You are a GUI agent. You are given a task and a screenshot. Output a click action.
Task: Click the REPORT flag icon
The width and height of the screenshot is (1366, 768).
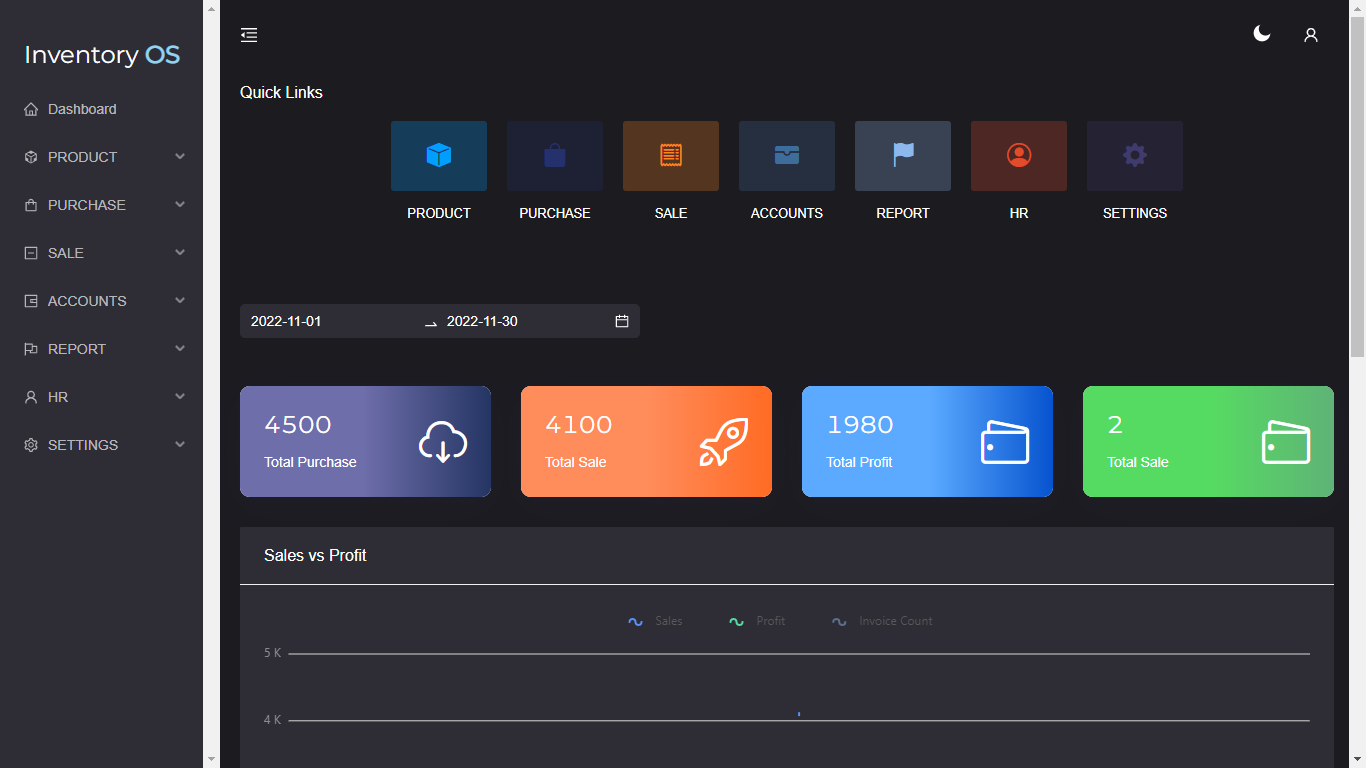pos(902,155)
